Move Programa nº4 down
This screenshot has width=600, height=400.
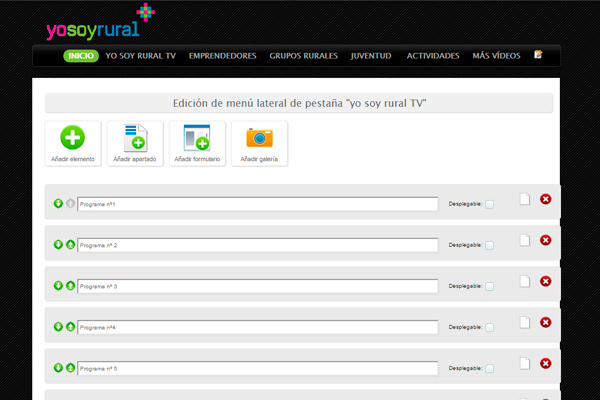(x=58, y=327)
